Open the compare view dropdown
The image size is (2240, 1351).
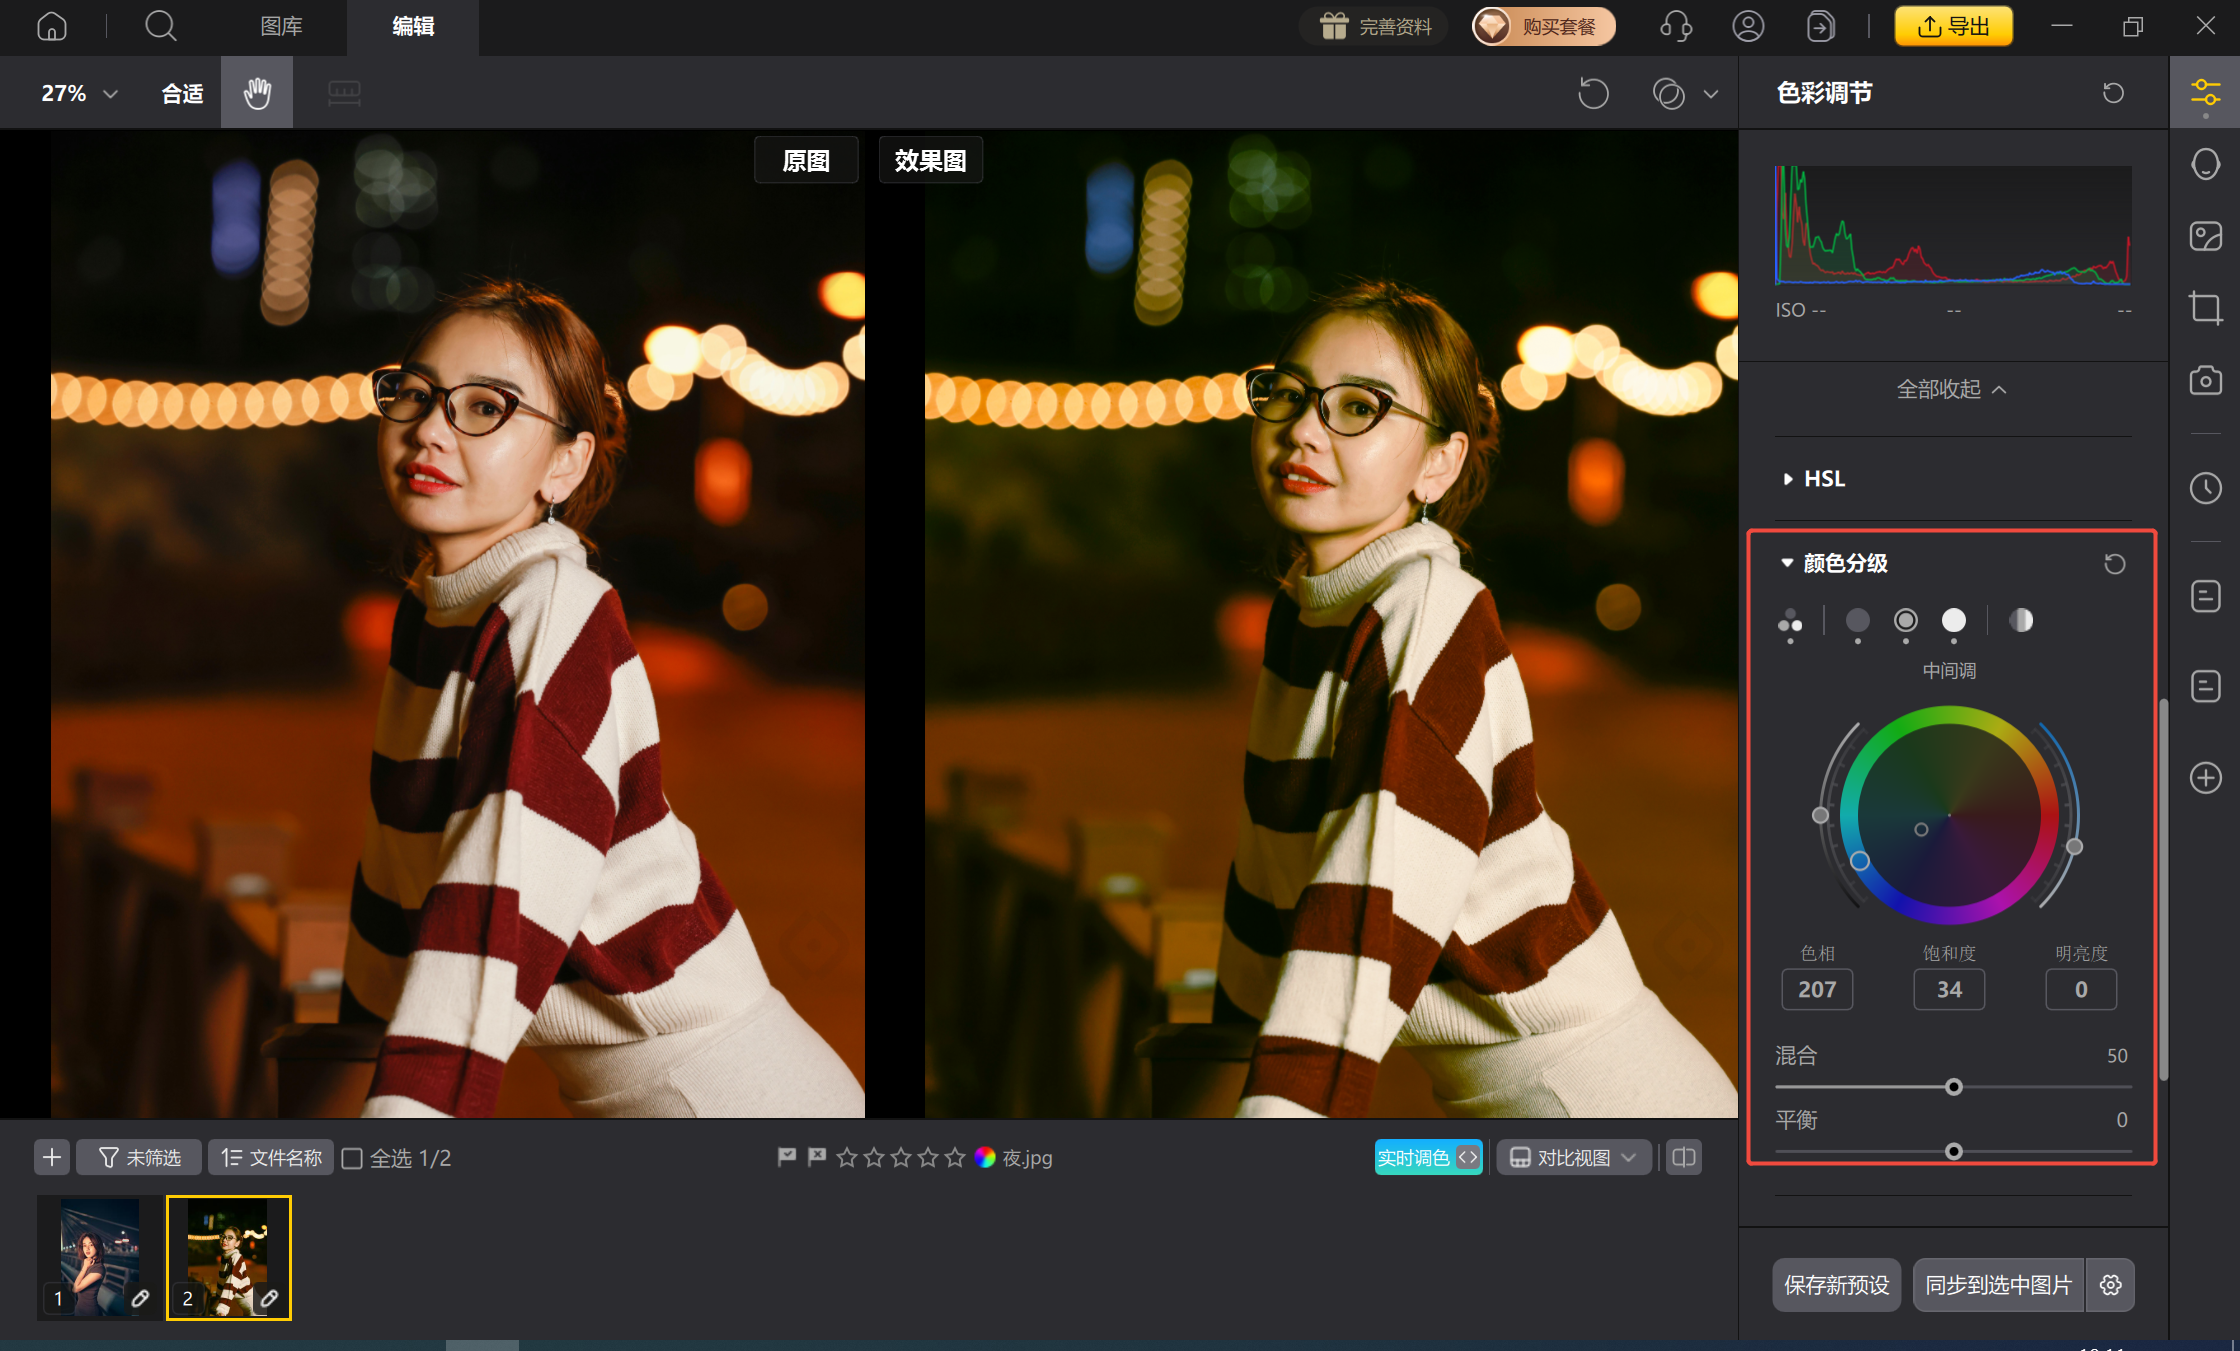(x=1573, y=1158)
